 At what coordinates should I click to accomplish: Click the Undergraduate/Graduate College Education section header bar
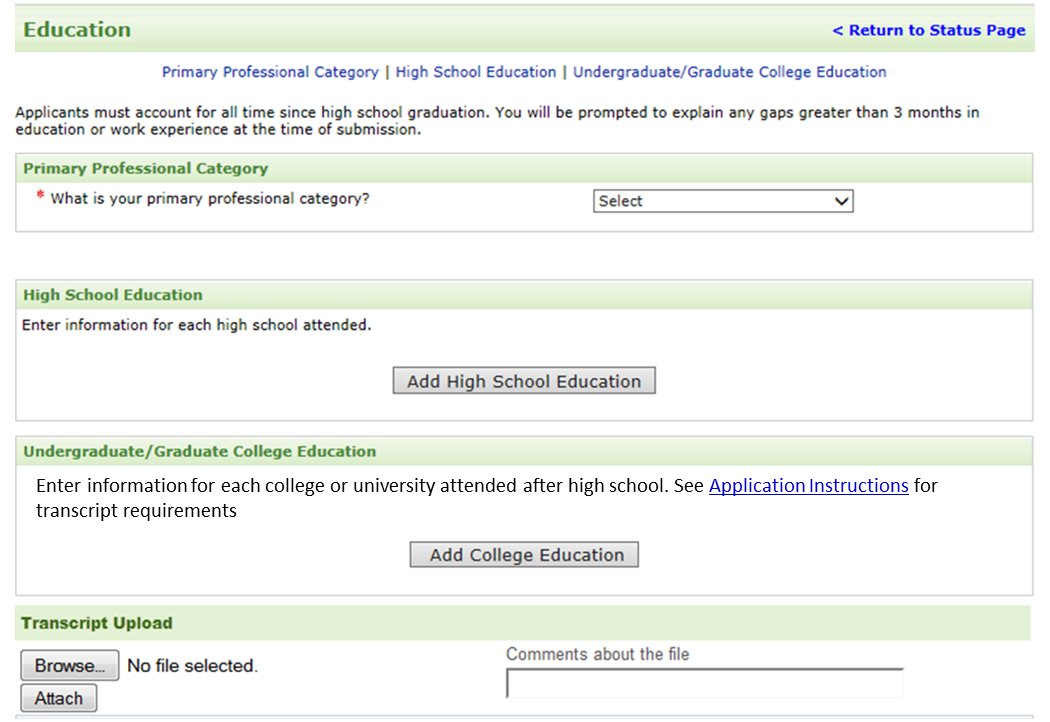pos(200,451)
